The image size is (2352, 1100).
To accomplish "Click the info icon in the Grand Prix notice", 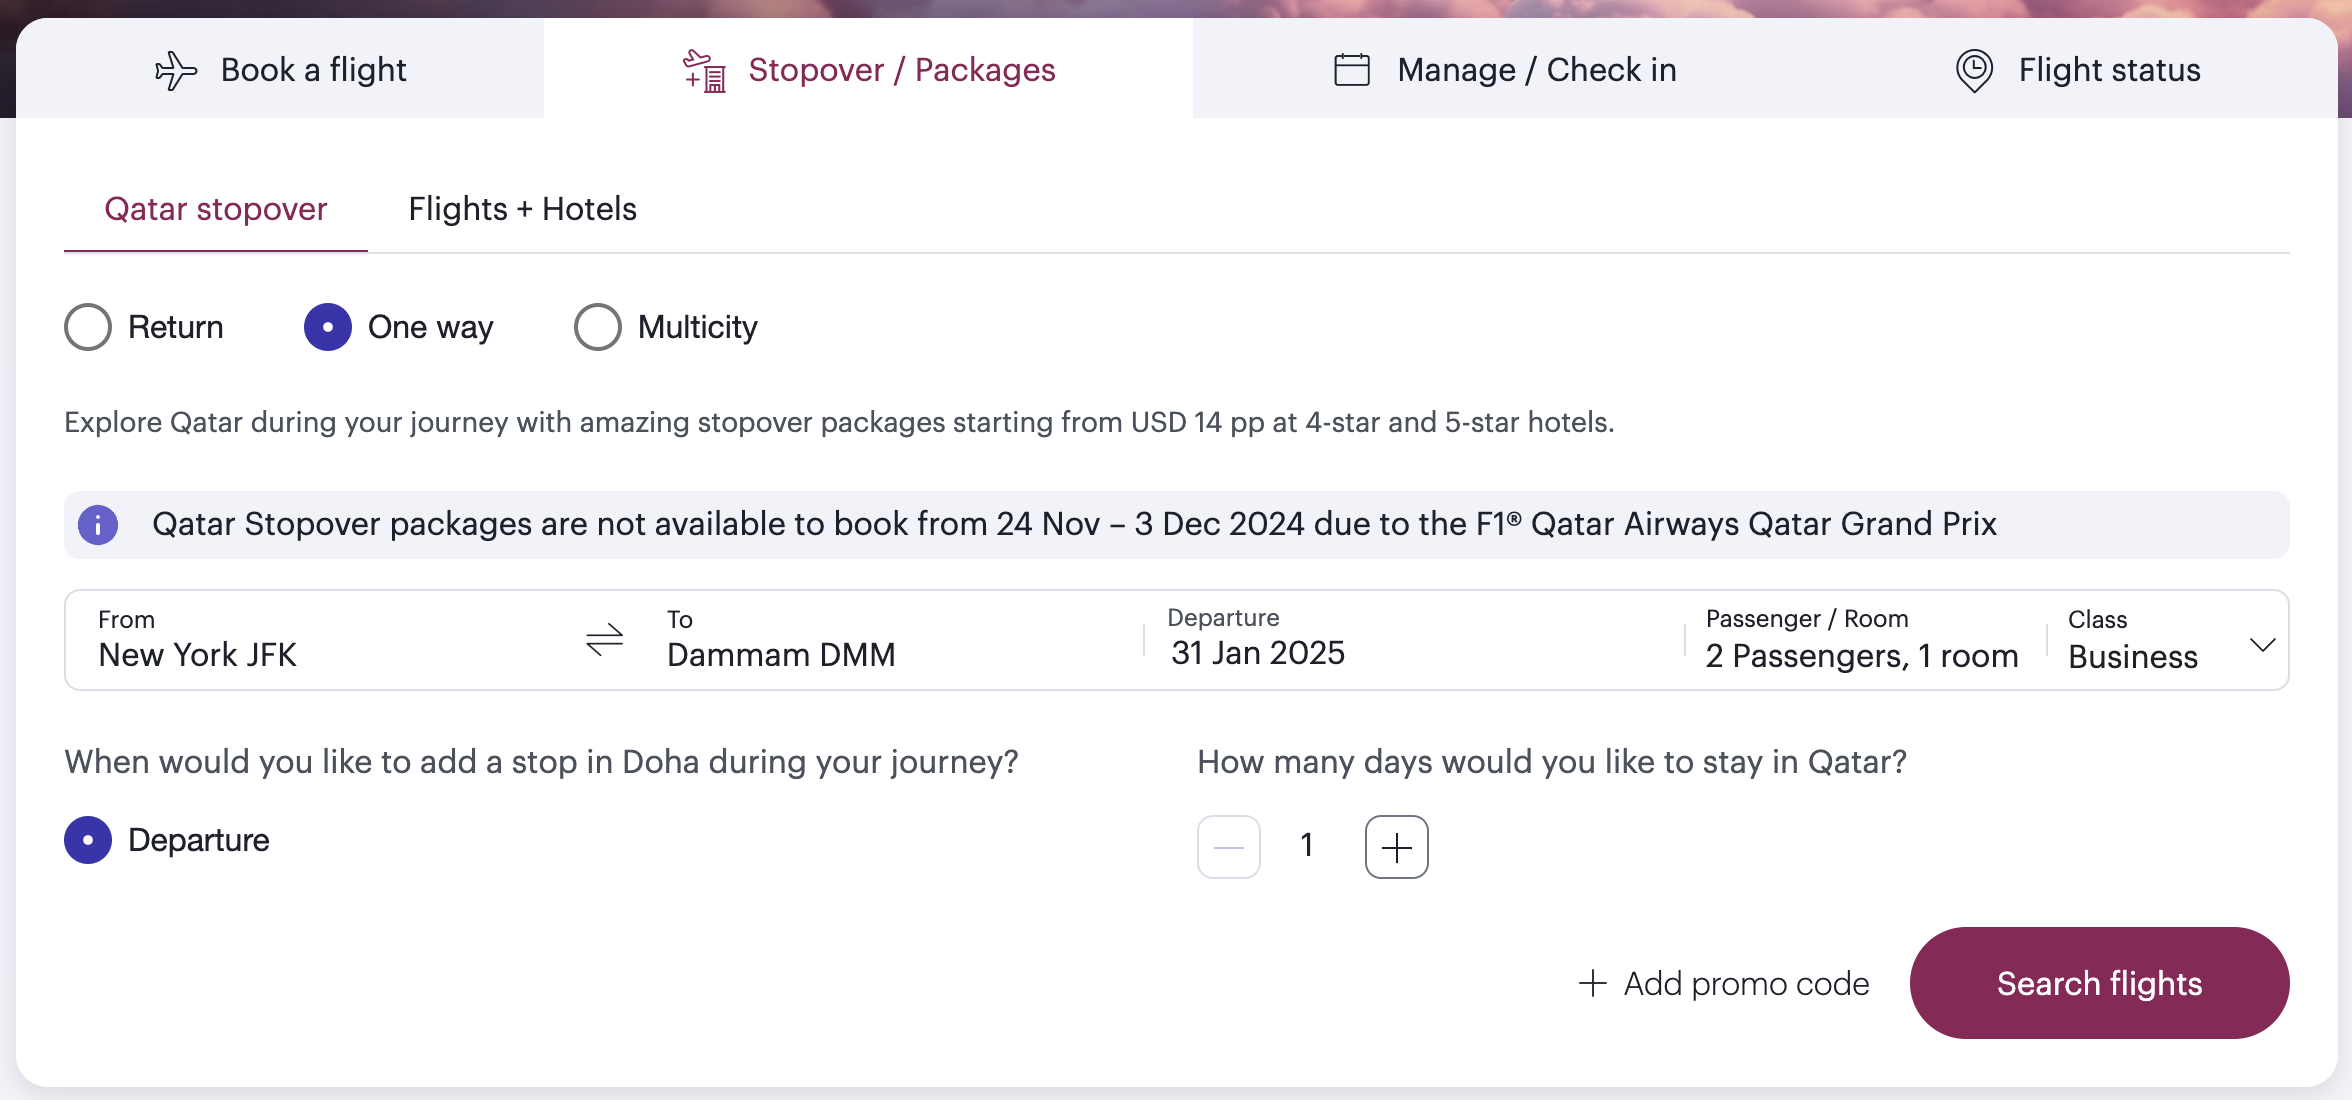I will pyautogui.click(x=98, y=524).
